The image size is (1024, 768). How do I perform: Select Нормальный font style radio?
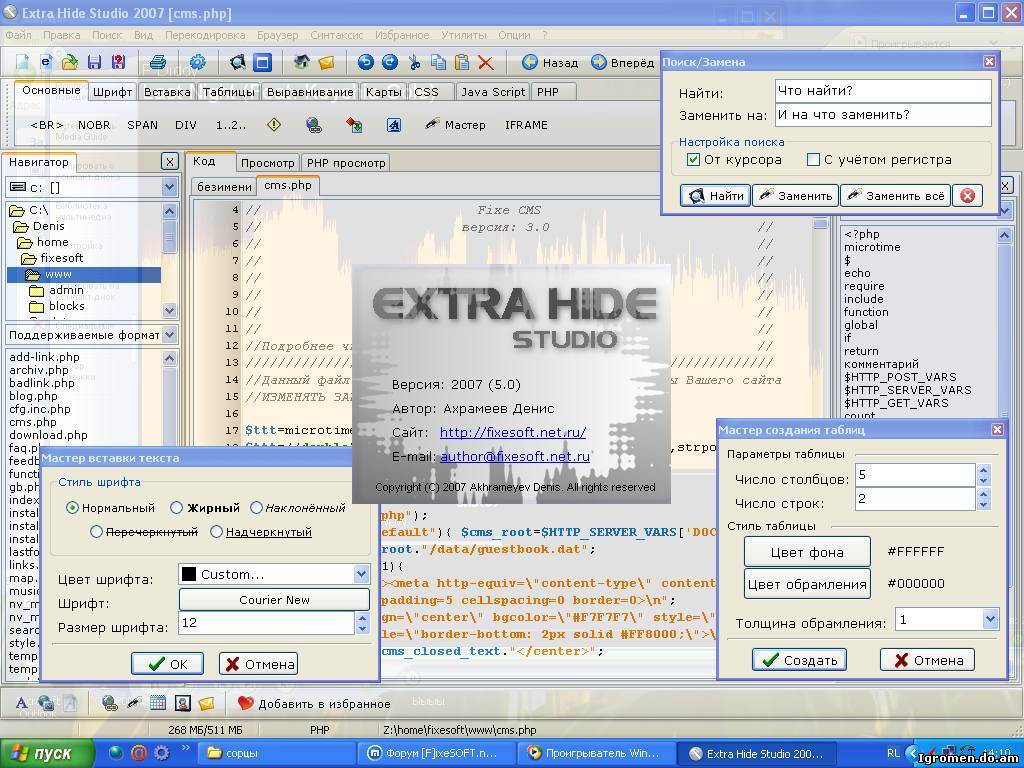click(x=72, y=507)
